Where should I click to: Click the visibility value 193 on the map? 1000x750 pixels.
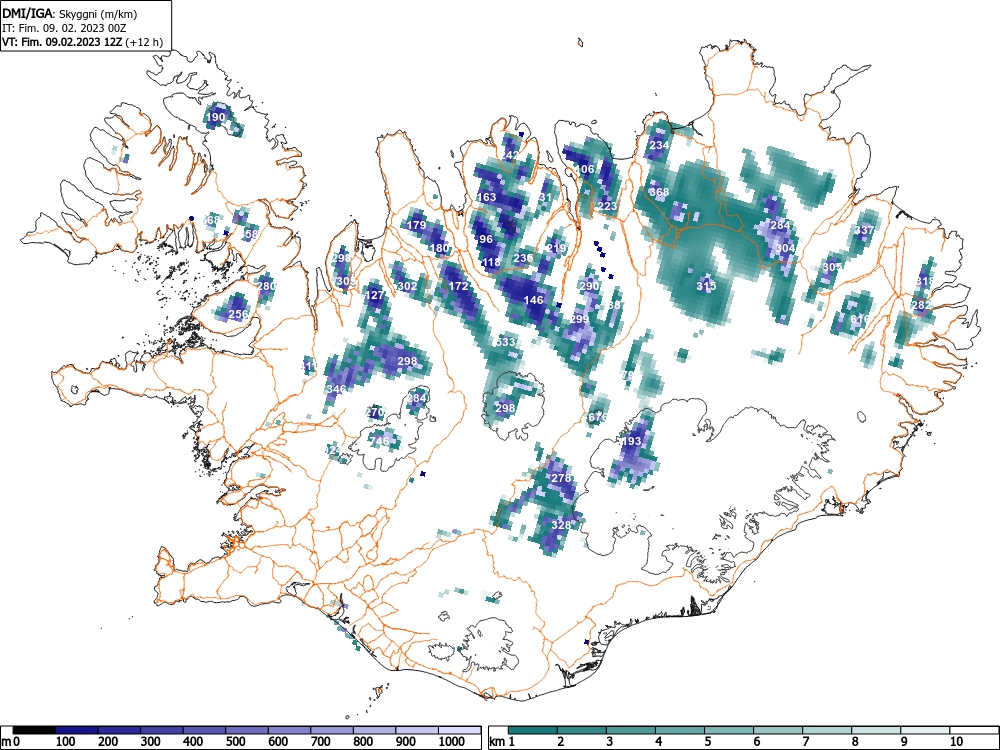click(631, 441)
